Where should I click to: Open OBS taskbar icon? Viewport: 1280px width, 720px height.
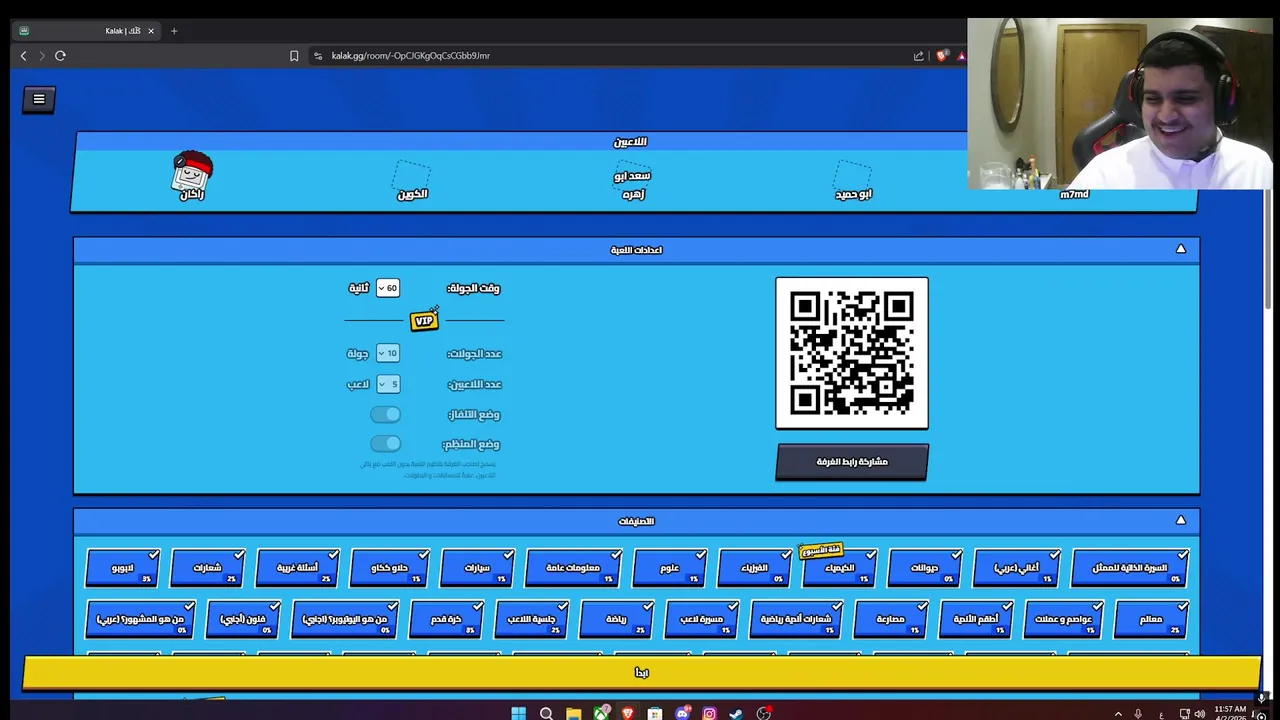[764, 713]
